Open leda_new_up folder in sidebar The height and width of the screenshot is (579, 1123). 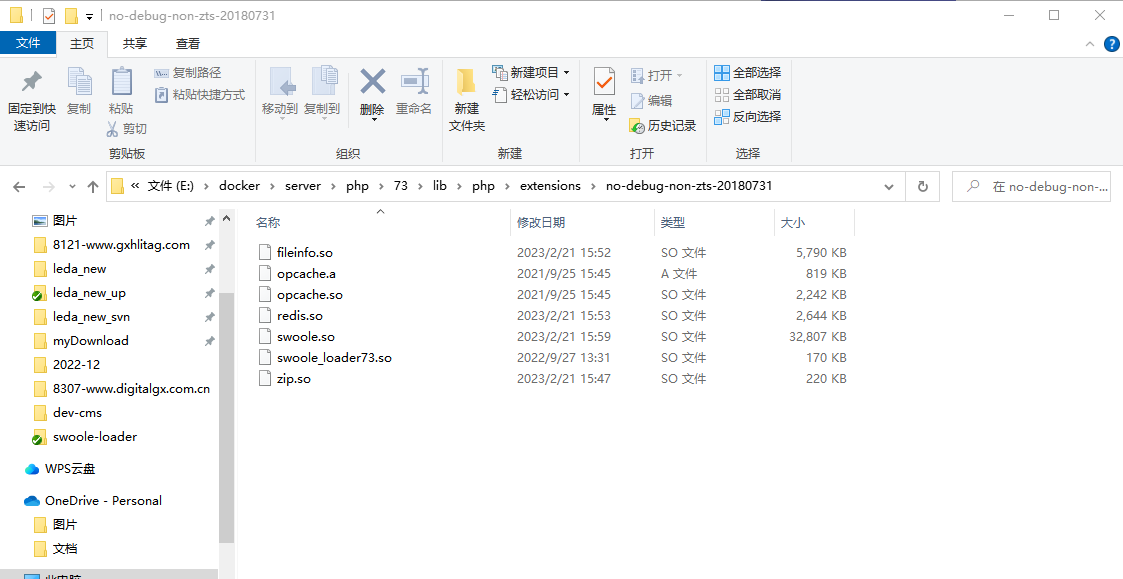89,293
